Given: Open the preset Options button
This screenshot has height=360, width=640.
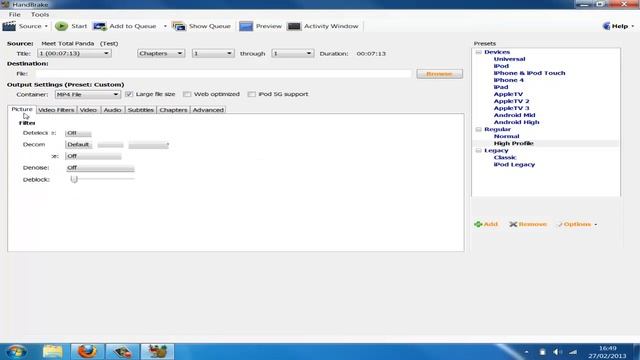Looking at the screenshot, I should (578, 224).
